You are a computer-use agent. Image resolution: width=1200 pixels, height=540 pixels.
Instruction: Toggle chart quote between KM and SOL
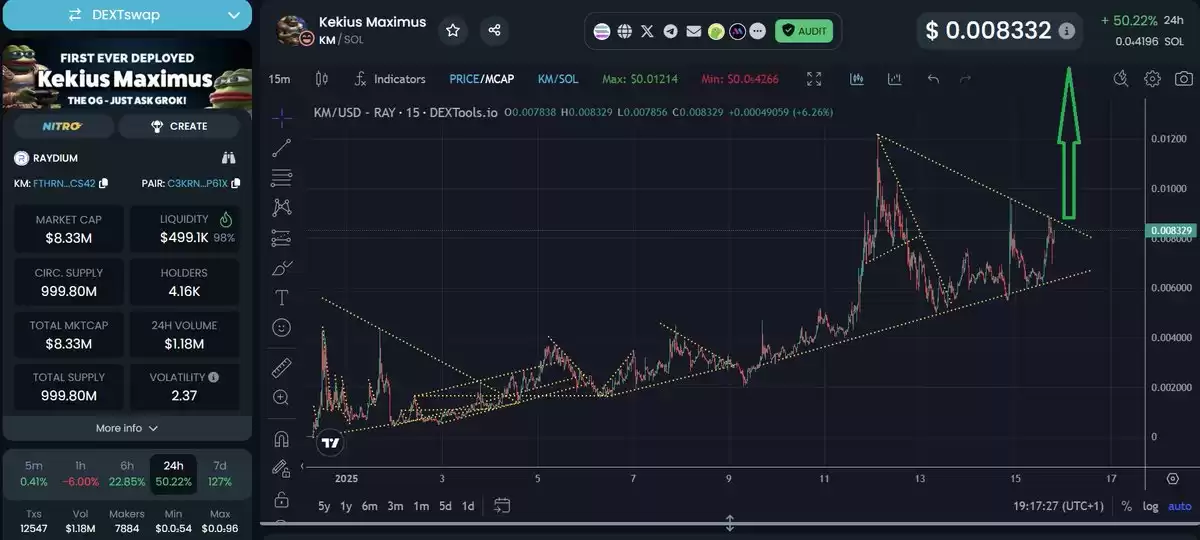[558, 79]
